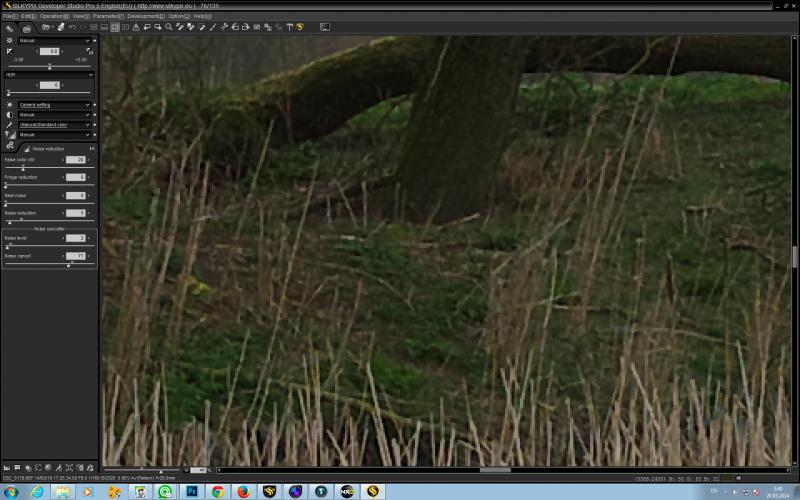Click the white balance icon
This screenshot has width=800, height=500.
tap(9, 105)
